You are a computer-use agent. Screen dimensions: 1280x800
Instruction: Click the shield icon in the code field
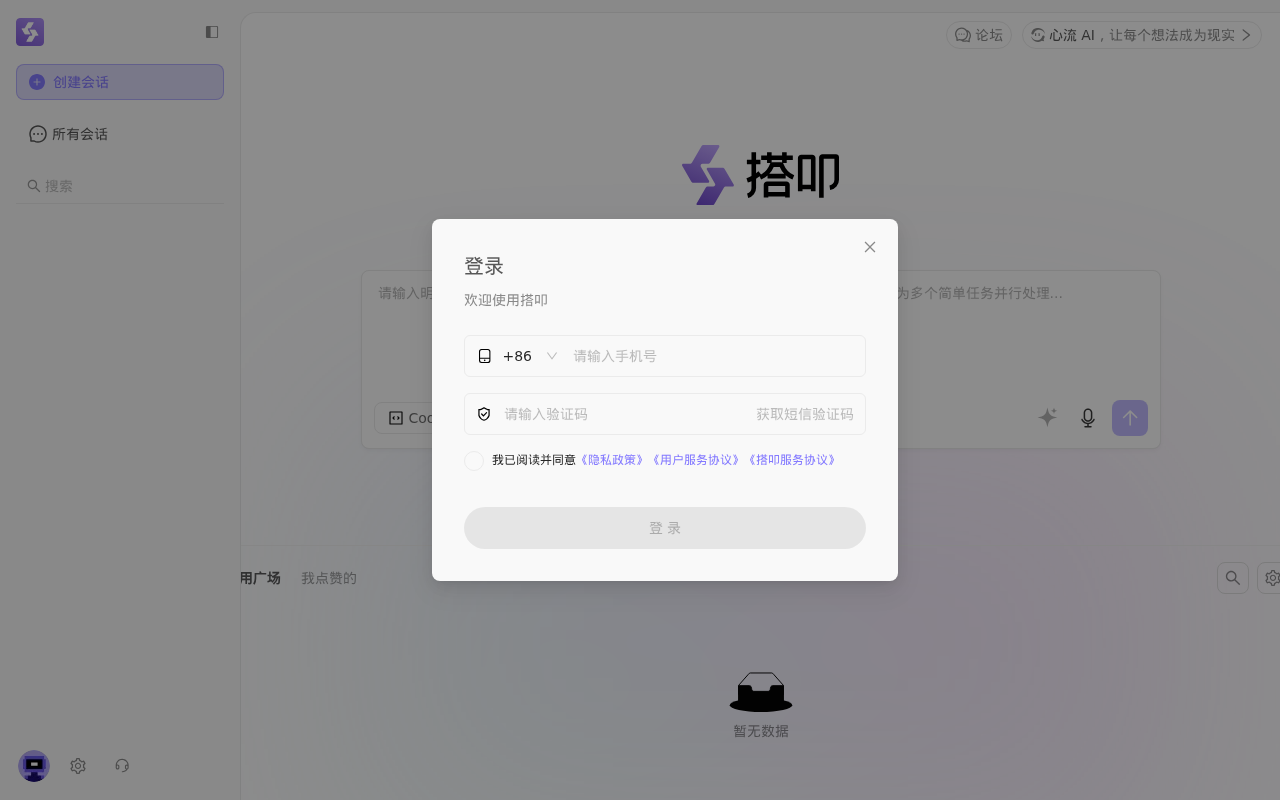pos(484,414)
